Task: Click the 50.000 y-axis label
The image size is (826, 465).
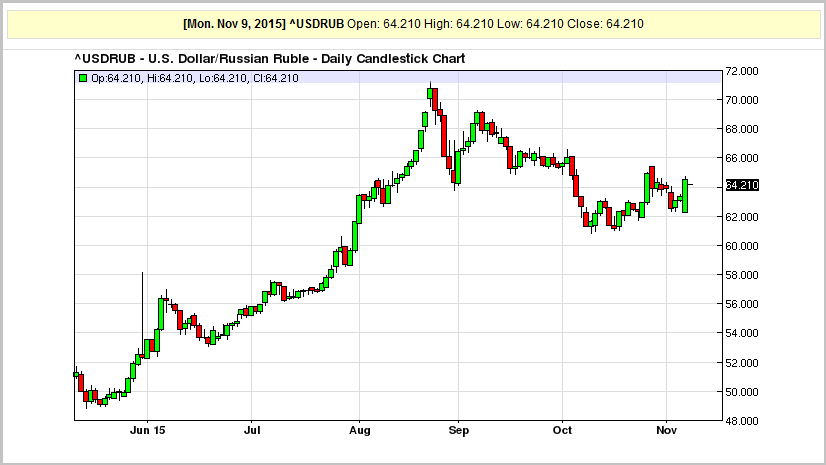Action: click(x=742, y=392)
